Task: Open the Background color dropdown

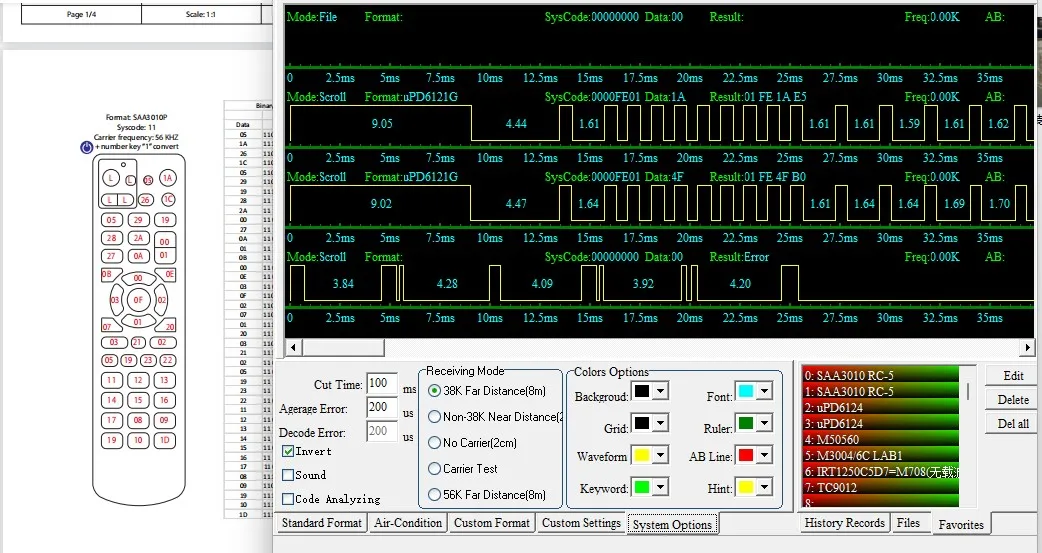Action: pos(660,391)
